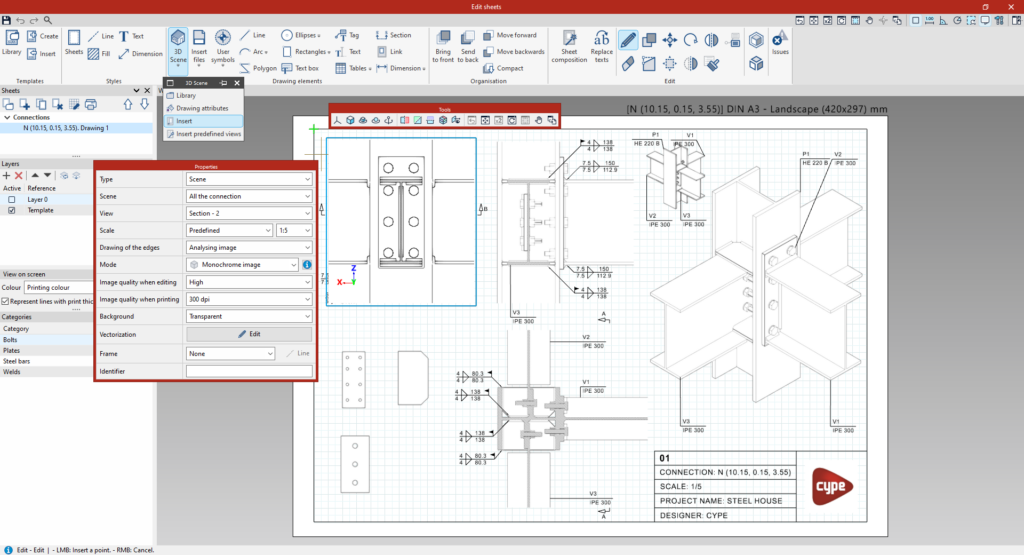This screenshot has height=555, width=1024.
Task: Toggle the Template layer active checkbox
Action: [12, 210]
